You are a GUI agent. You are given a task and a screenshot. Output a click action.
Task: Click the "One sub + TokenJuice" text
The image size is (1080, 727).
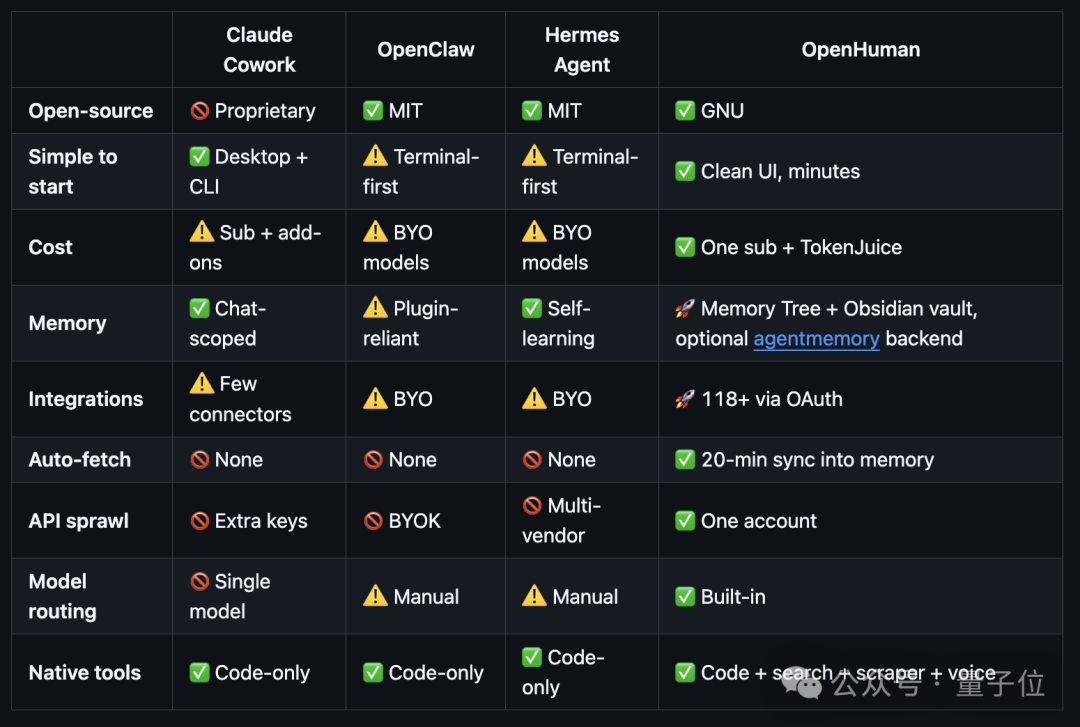(802, 247)
